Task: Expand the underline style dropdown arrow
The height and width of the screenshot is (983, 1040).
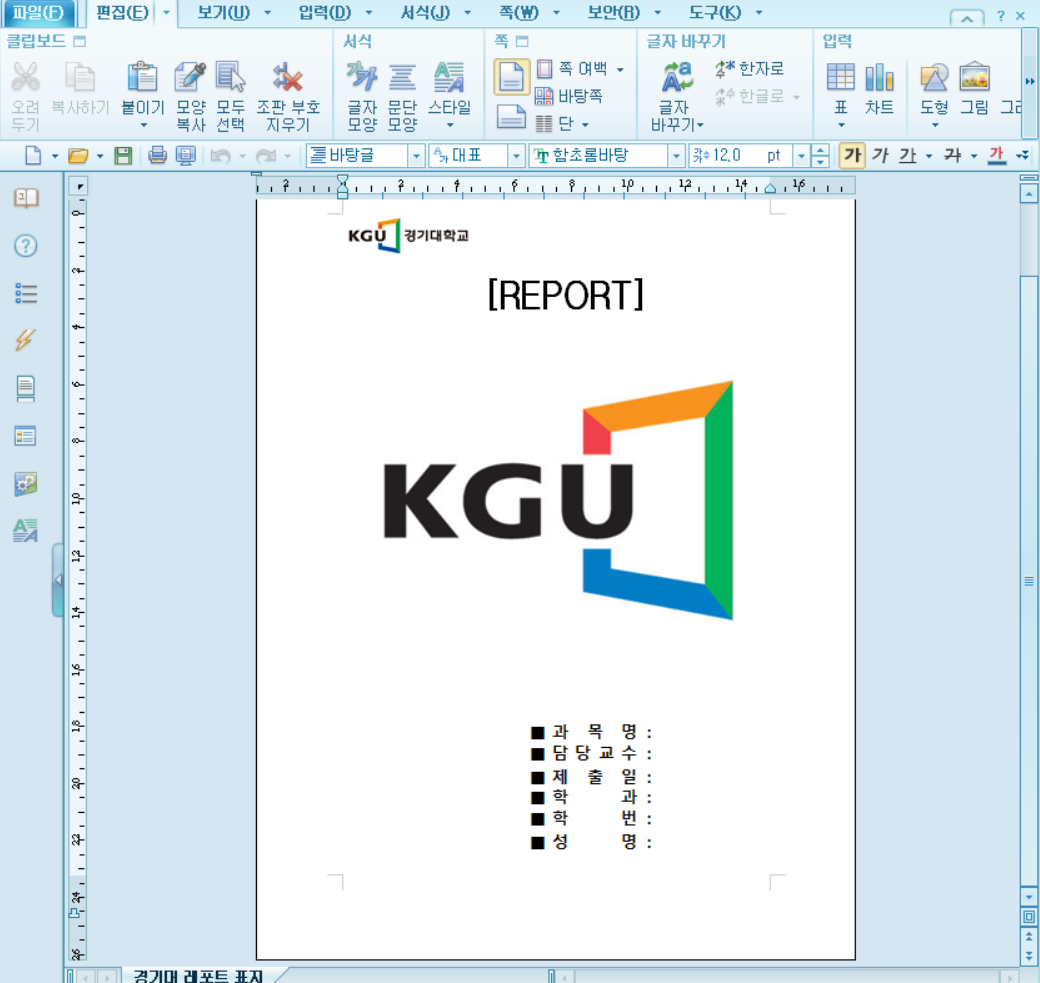Action: click(929, 156)
